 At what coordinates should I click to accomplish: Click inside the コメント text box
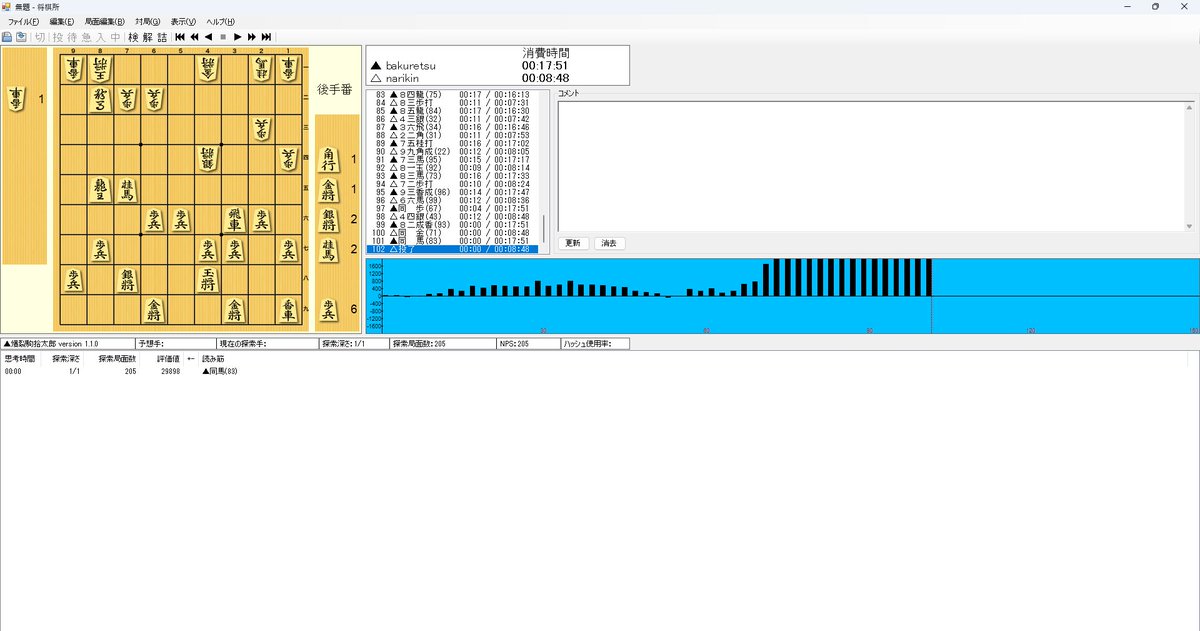point(870,166)
